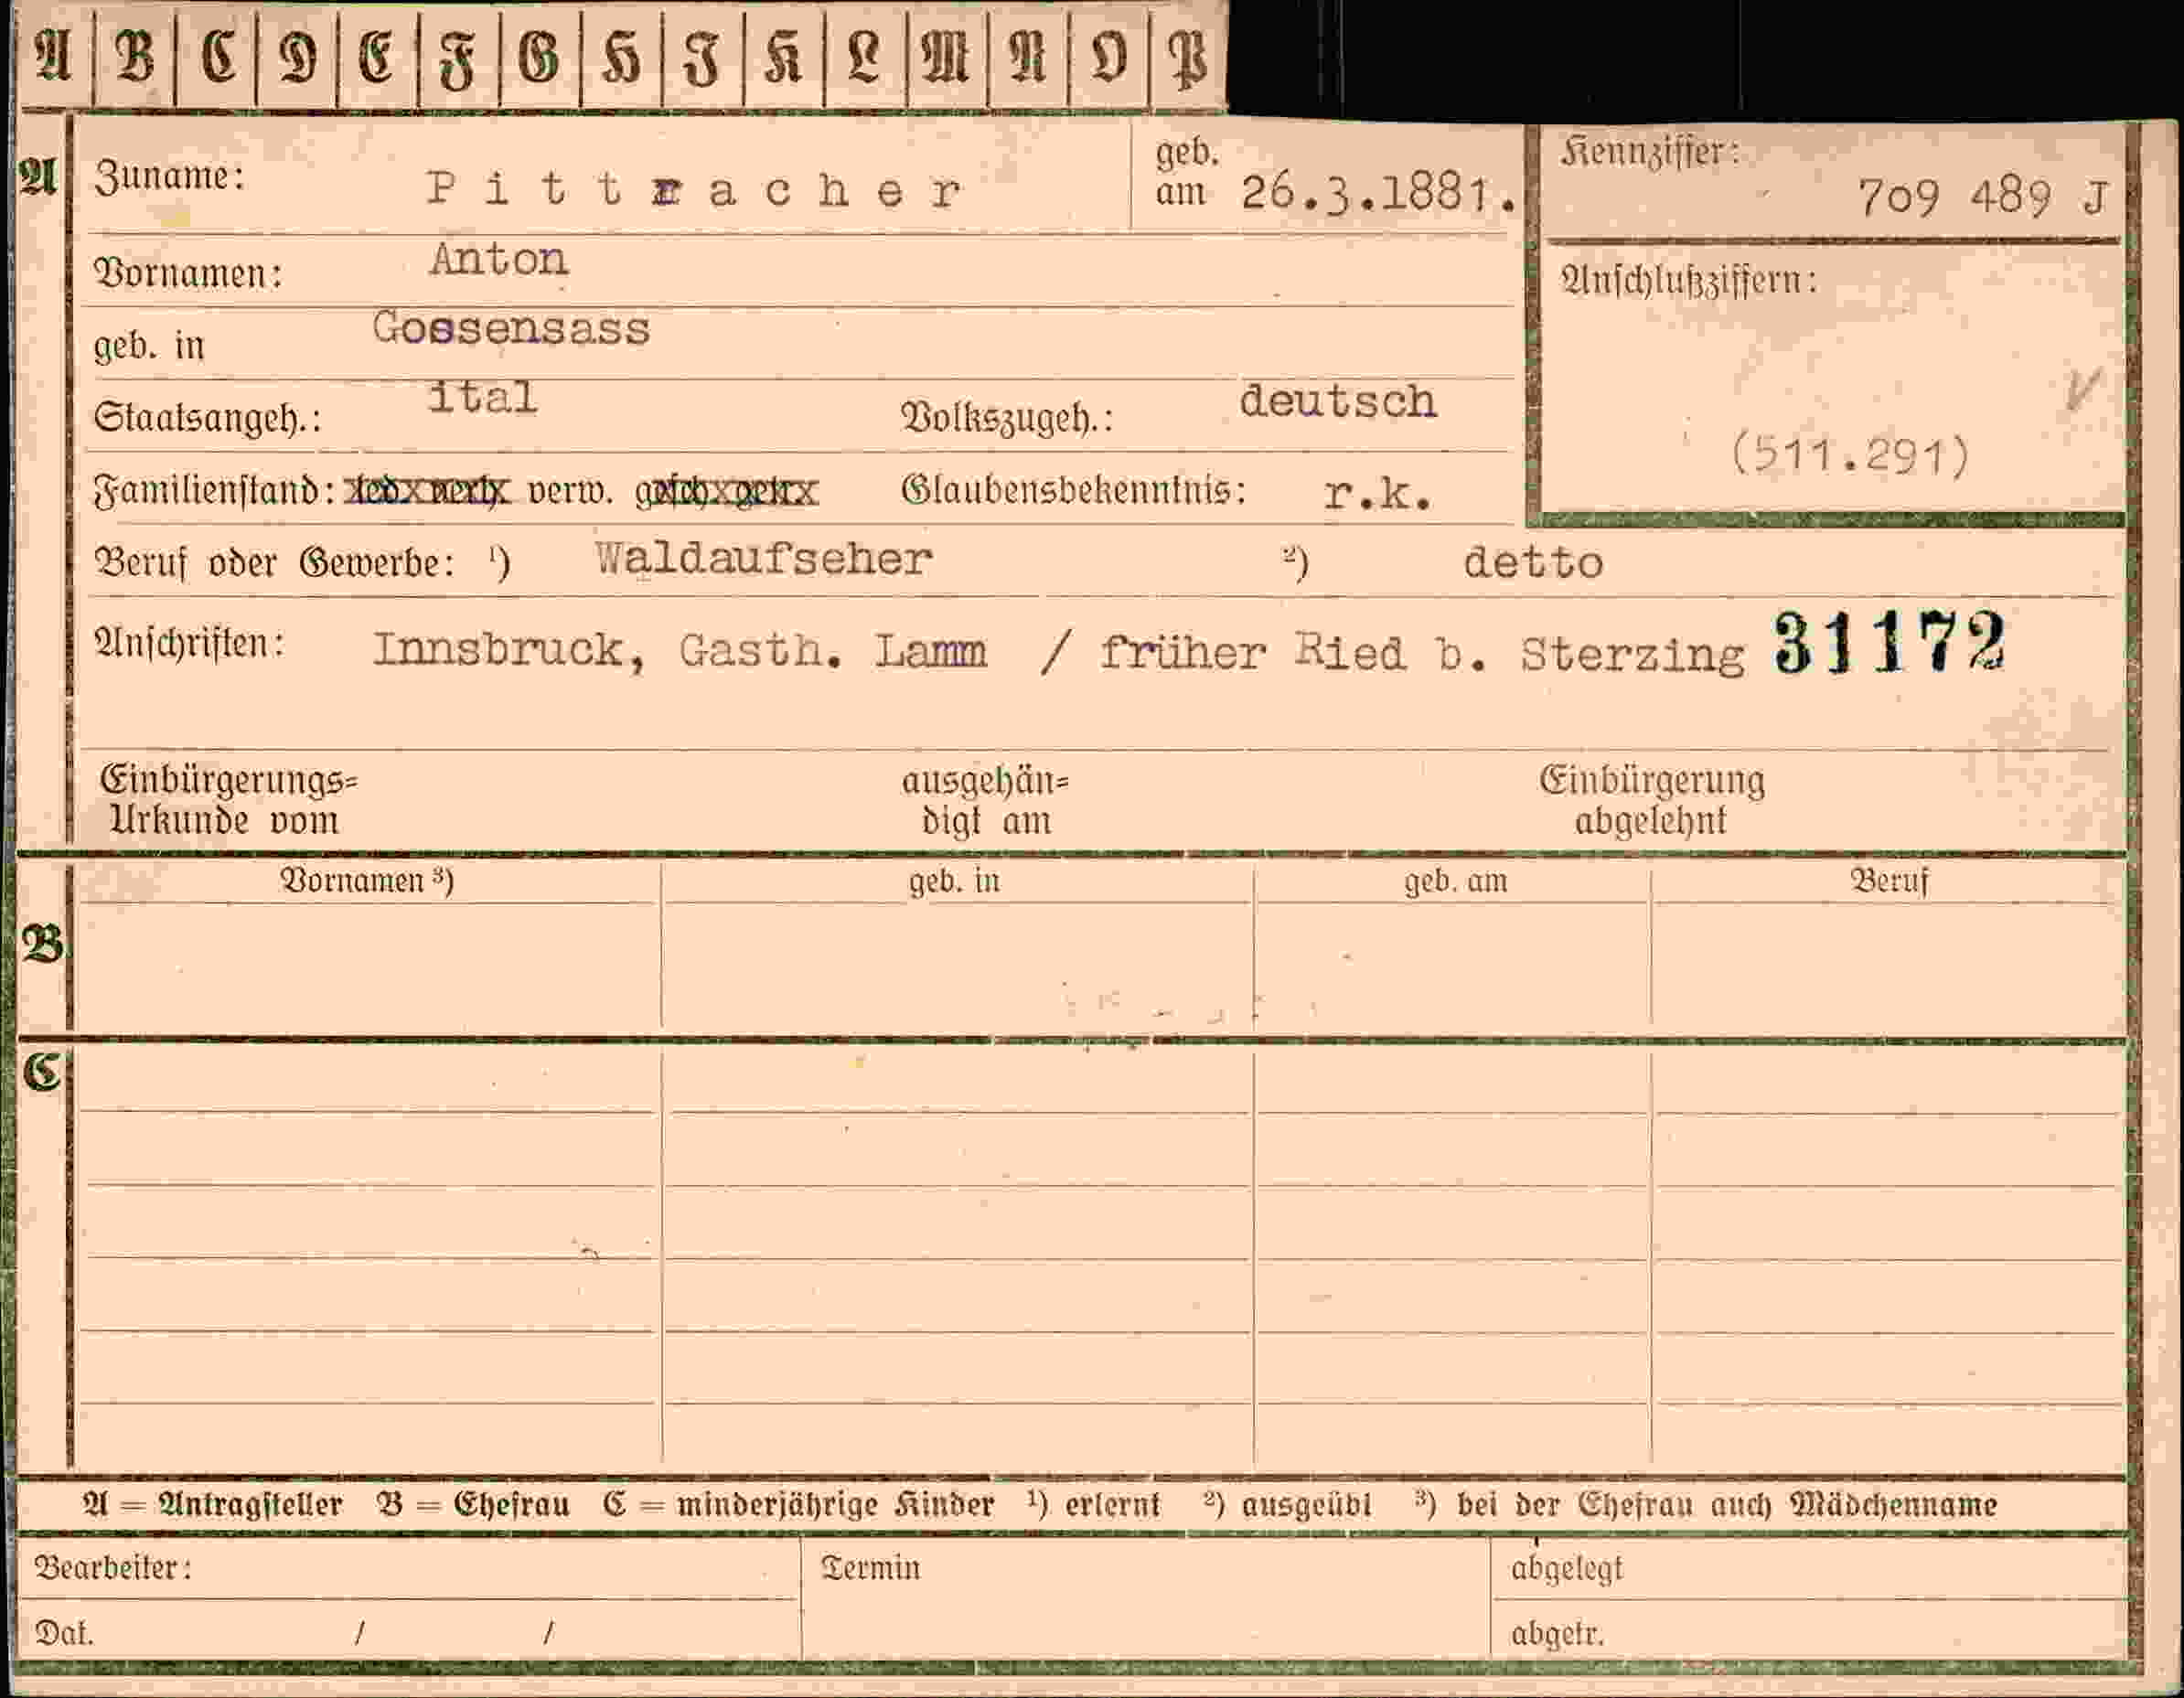Click legend text 'B = Ehefrau'
Screen dimensions: 2184x1698
coord(473,1505)
